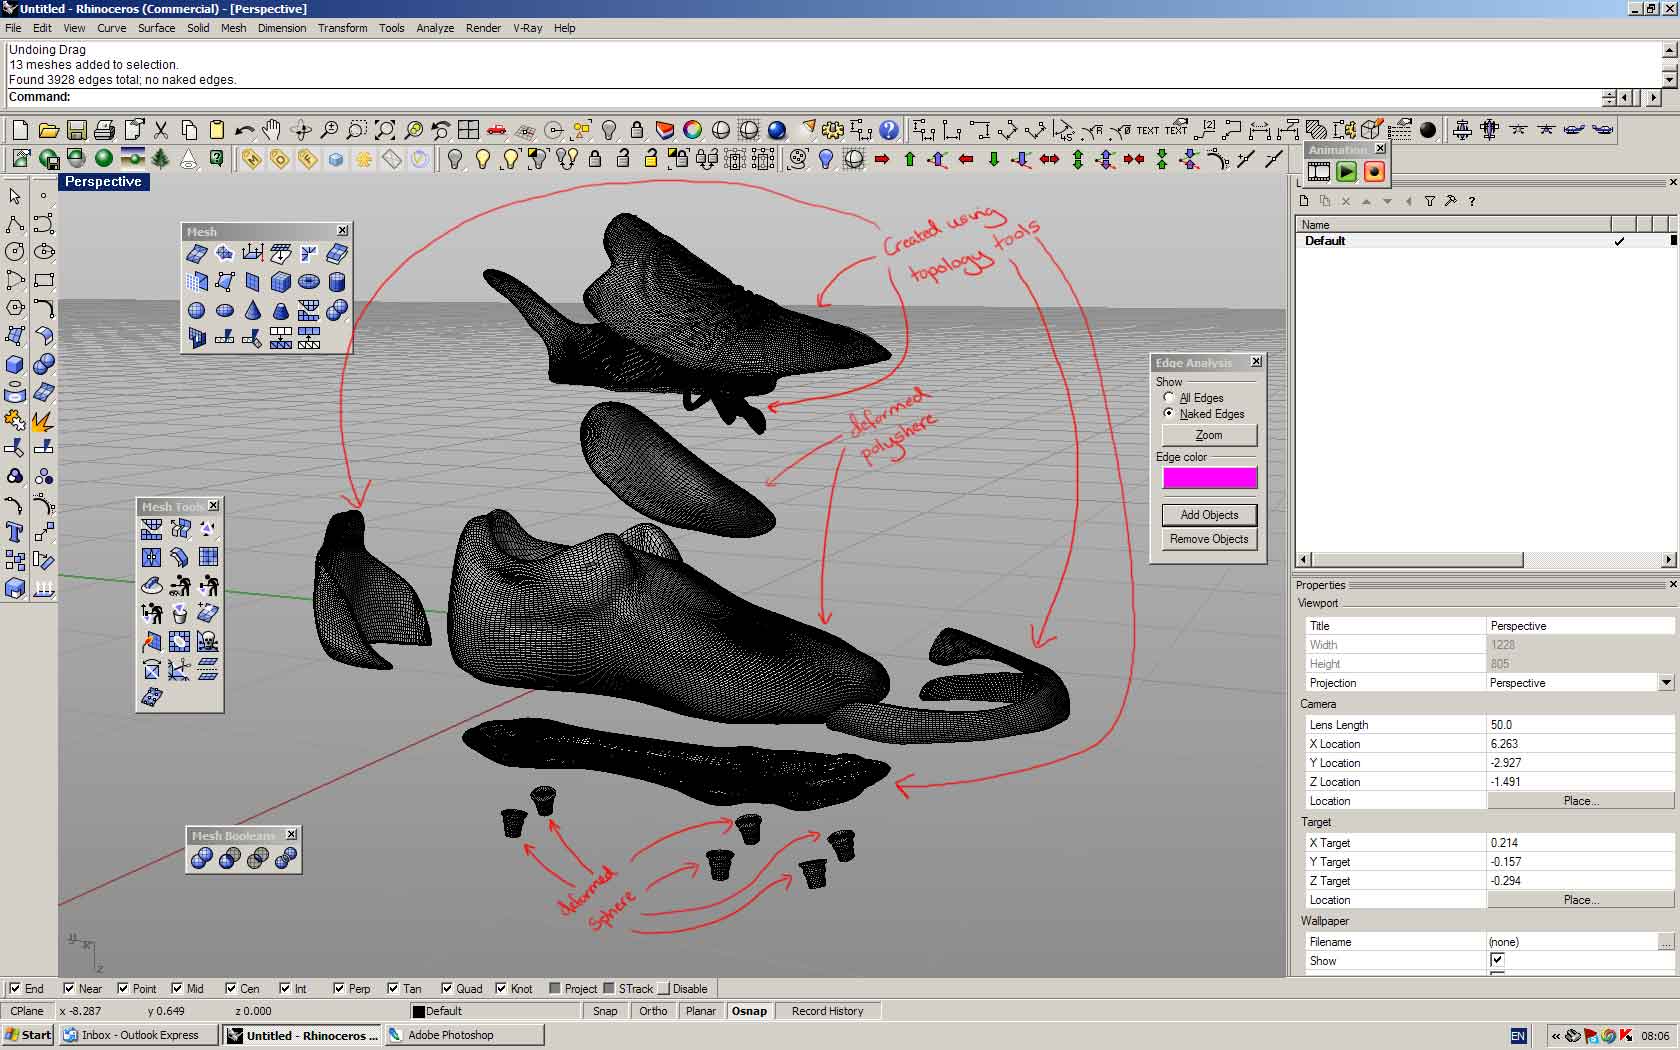Click the Add Objects button
Image resolution: width=1680 pixels, height=1050 pixels.
pyautogui.click(x=1209, y=515)
